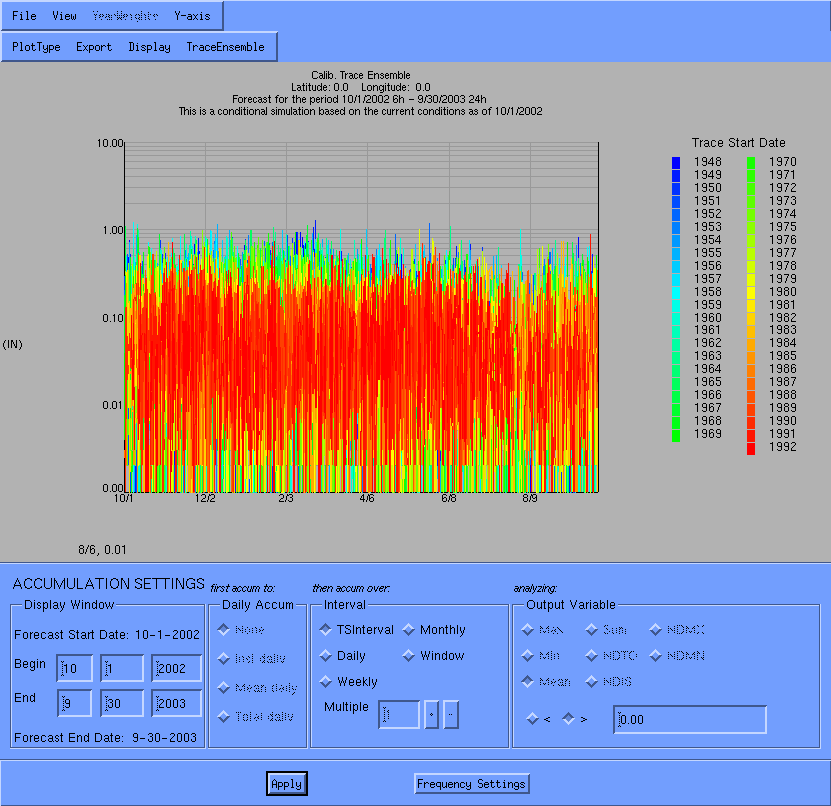
Task: Open Frequency Settings
Action: coord(471,784)
